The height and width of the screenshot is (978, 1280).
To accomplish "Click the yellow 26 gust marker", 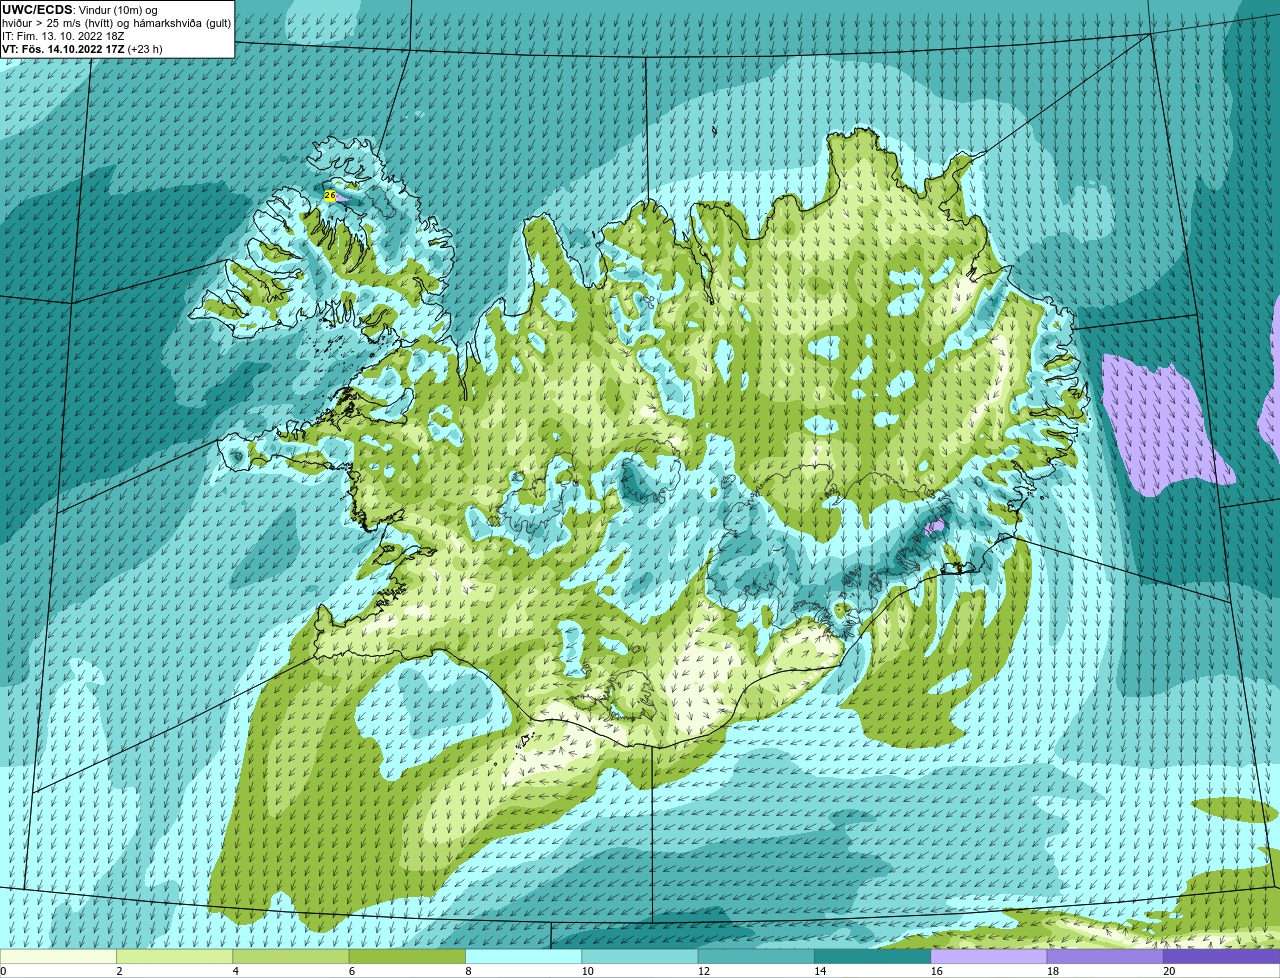I will click(330, 196).
